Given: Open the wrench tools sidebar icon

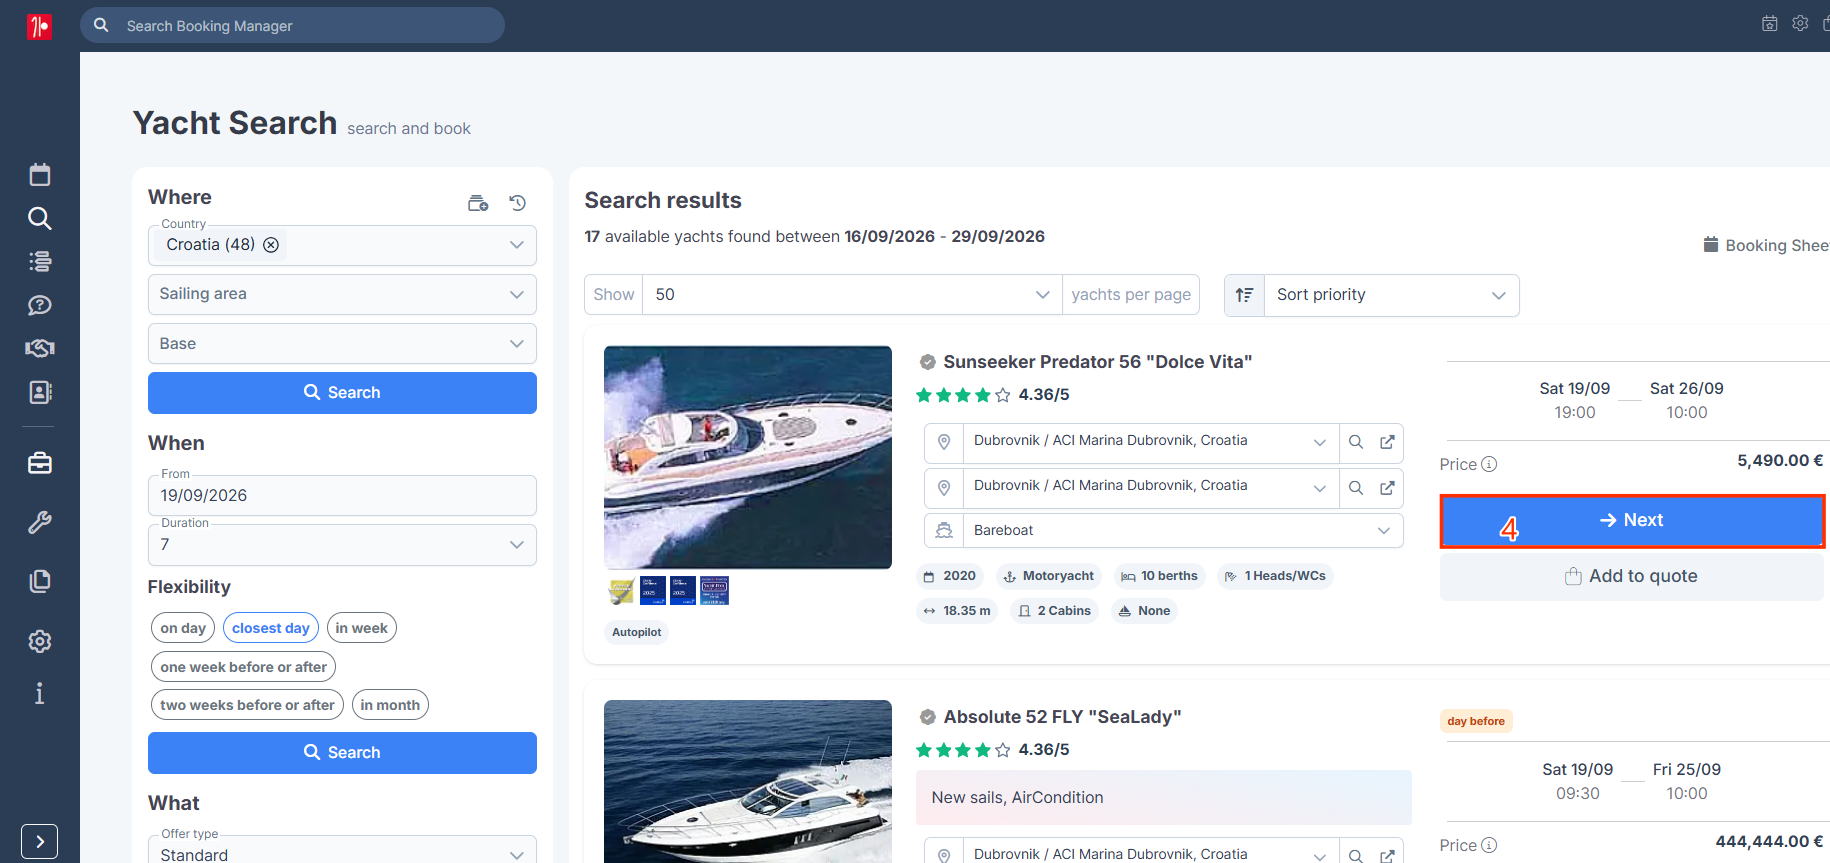Looking at the screenshot, I should pyautogui.click(x=40, y=522).
